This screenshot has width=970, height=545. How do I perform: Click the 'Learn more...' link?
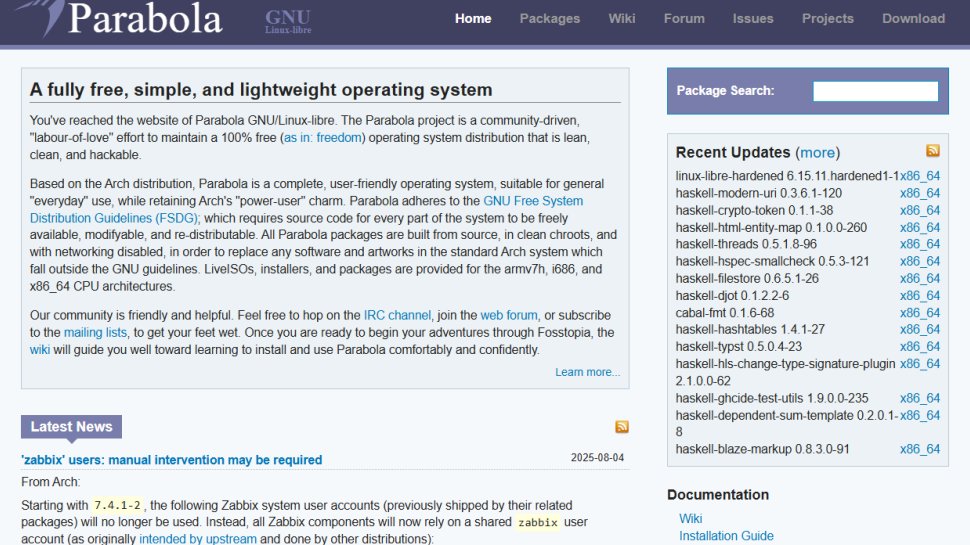587,372
